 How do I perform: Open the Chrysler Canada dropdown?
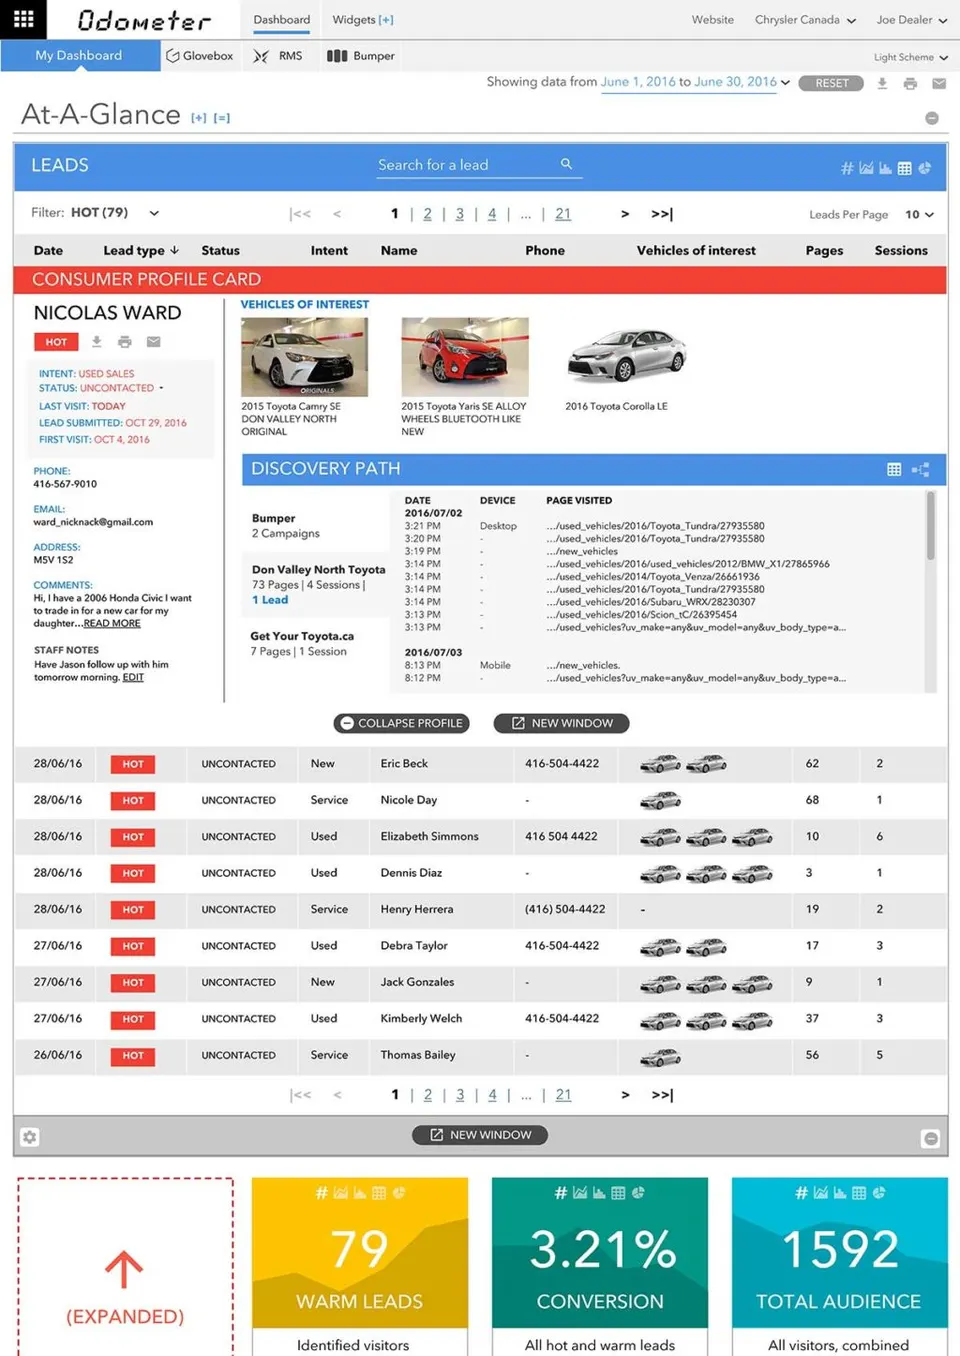805,19
